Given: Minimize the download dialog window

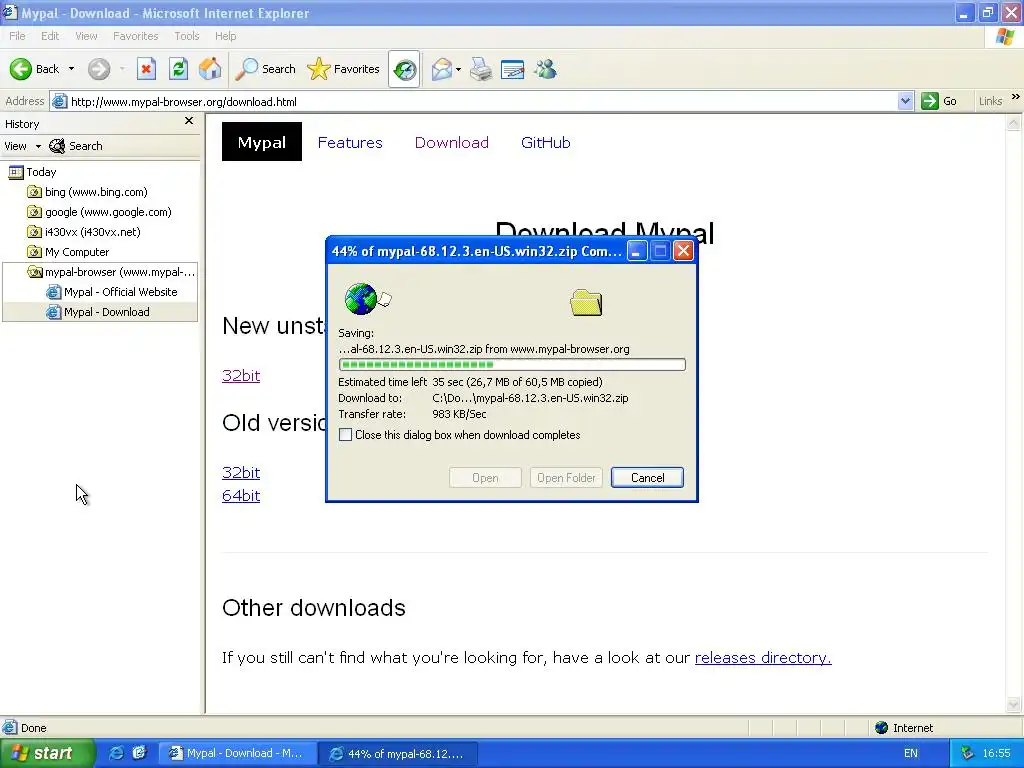Looking at the screenshot, I should coord(637,251).
